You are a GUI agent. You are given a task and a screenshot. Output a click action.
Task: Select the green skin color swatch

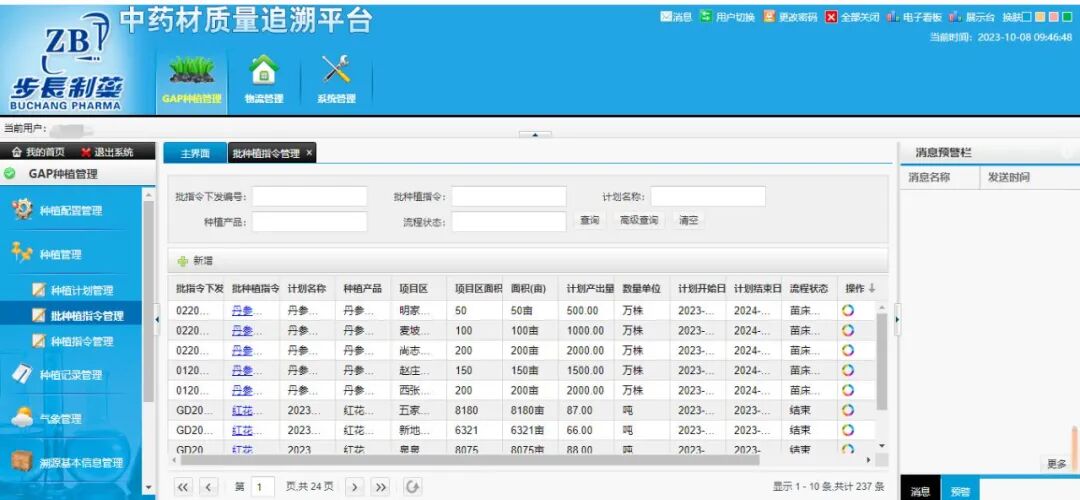tap(1066, 17)
